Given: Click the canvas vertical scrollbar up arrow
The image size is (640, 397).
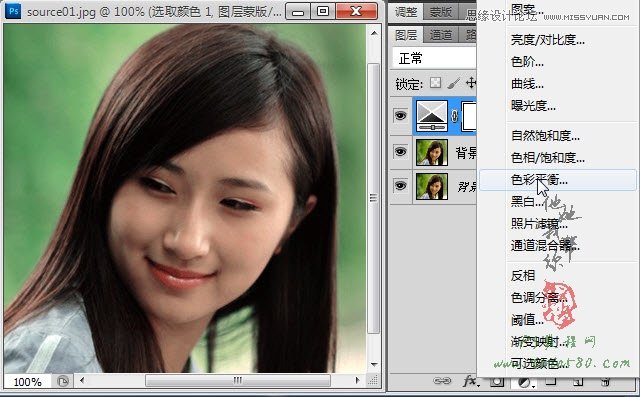Looking at the screenshot, I should click(374, 33).
